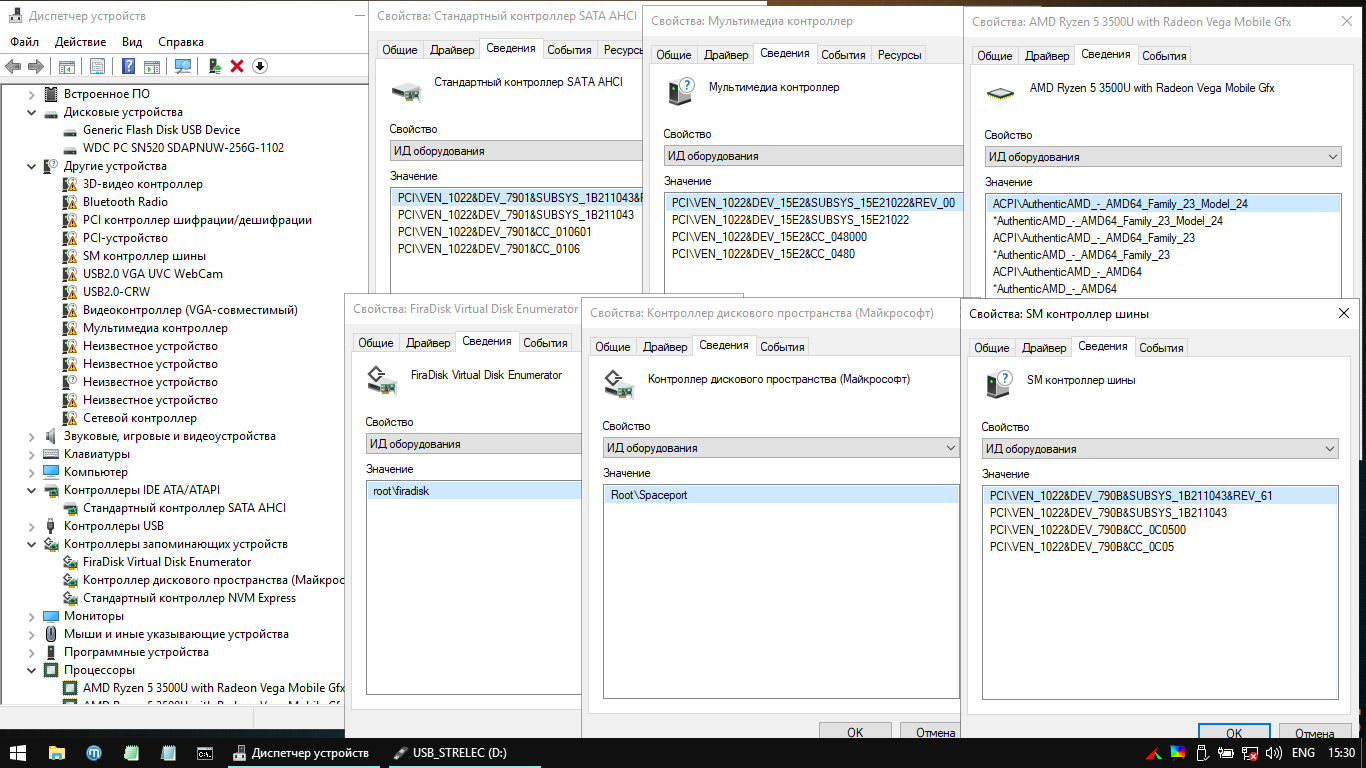Click the red X Uninstall device icon
Image resolution: width=1366 pixels, height=768 pixels.
click(237, 66)
